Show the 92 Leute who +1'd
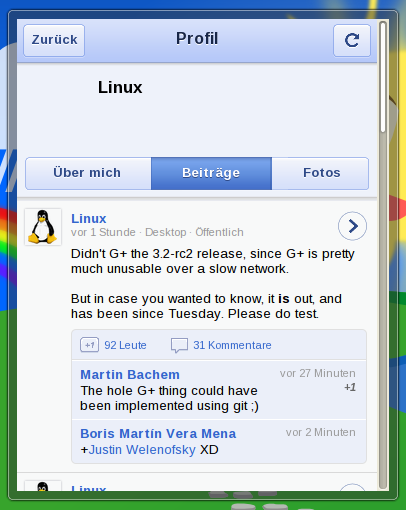 (125, 345)
